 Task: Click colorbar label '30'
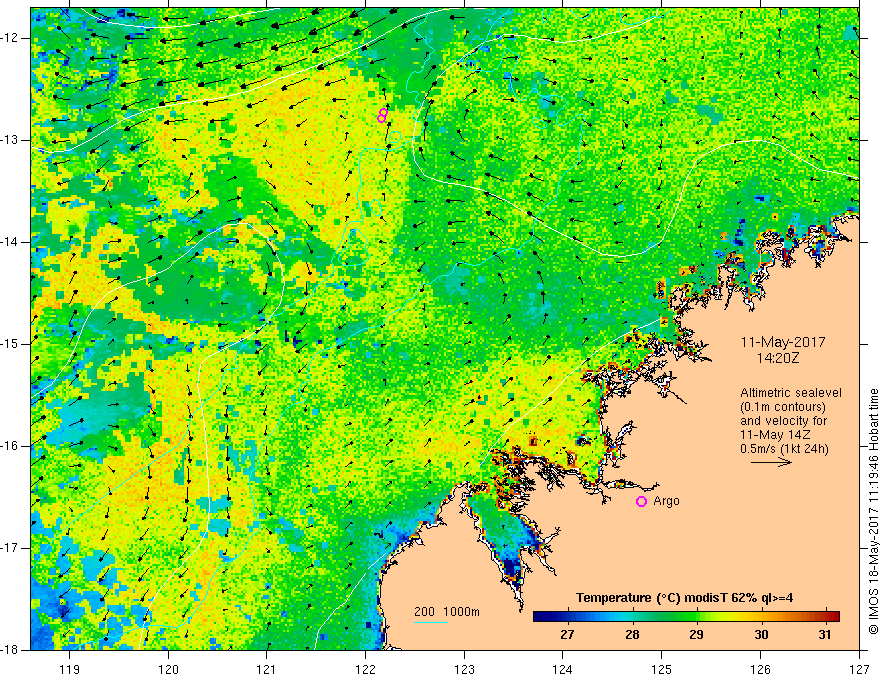(x=761, y=635)
